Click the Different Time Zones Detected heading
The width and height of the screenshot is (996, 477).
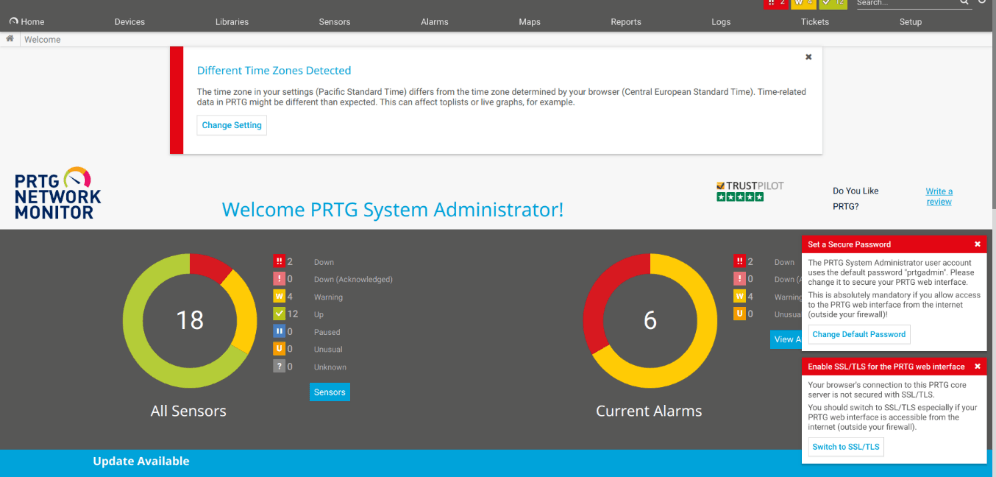274,71
